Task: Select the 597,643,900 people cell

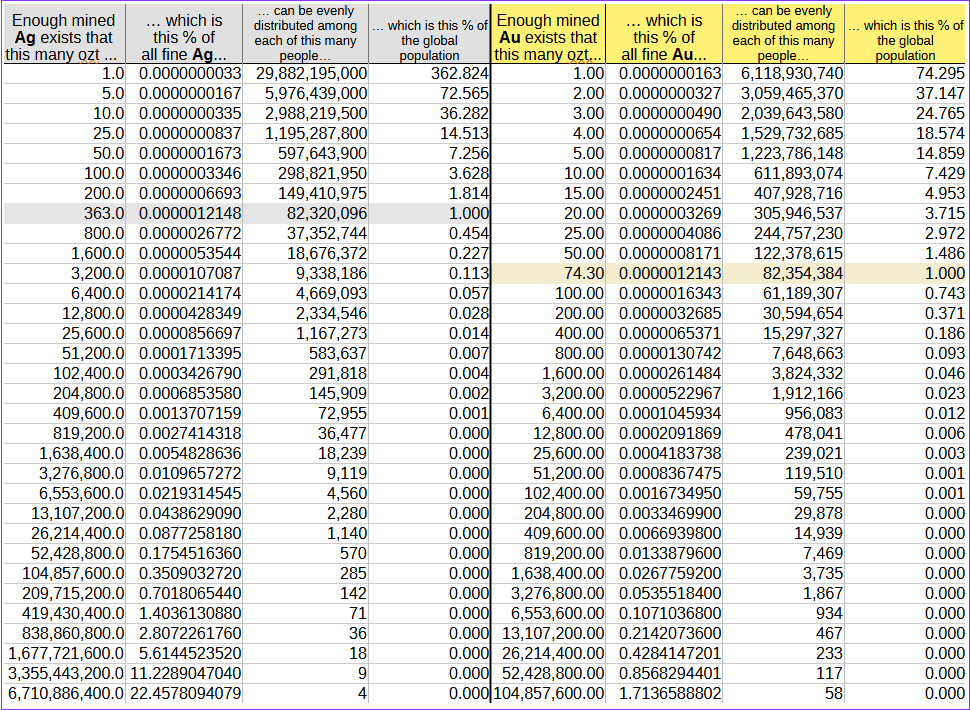Action: coord(304,153)
